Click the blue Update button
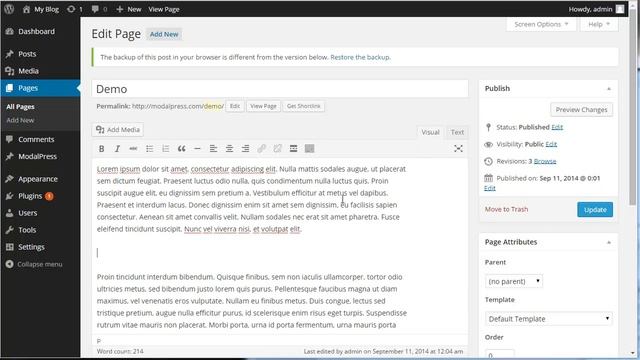640x360 pixels. point(595,210)
